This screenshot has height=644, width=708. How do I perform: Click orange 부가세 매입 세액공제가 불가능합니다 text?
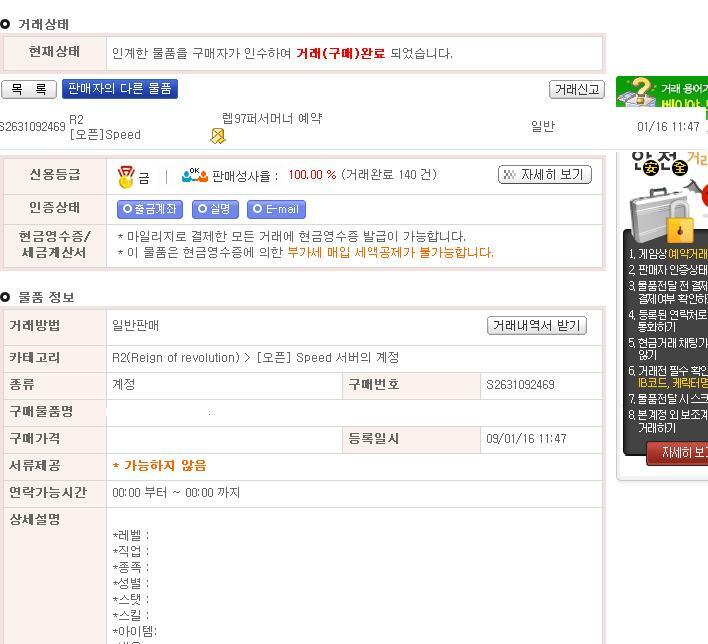pyautogui.click(x=390, y=252)
